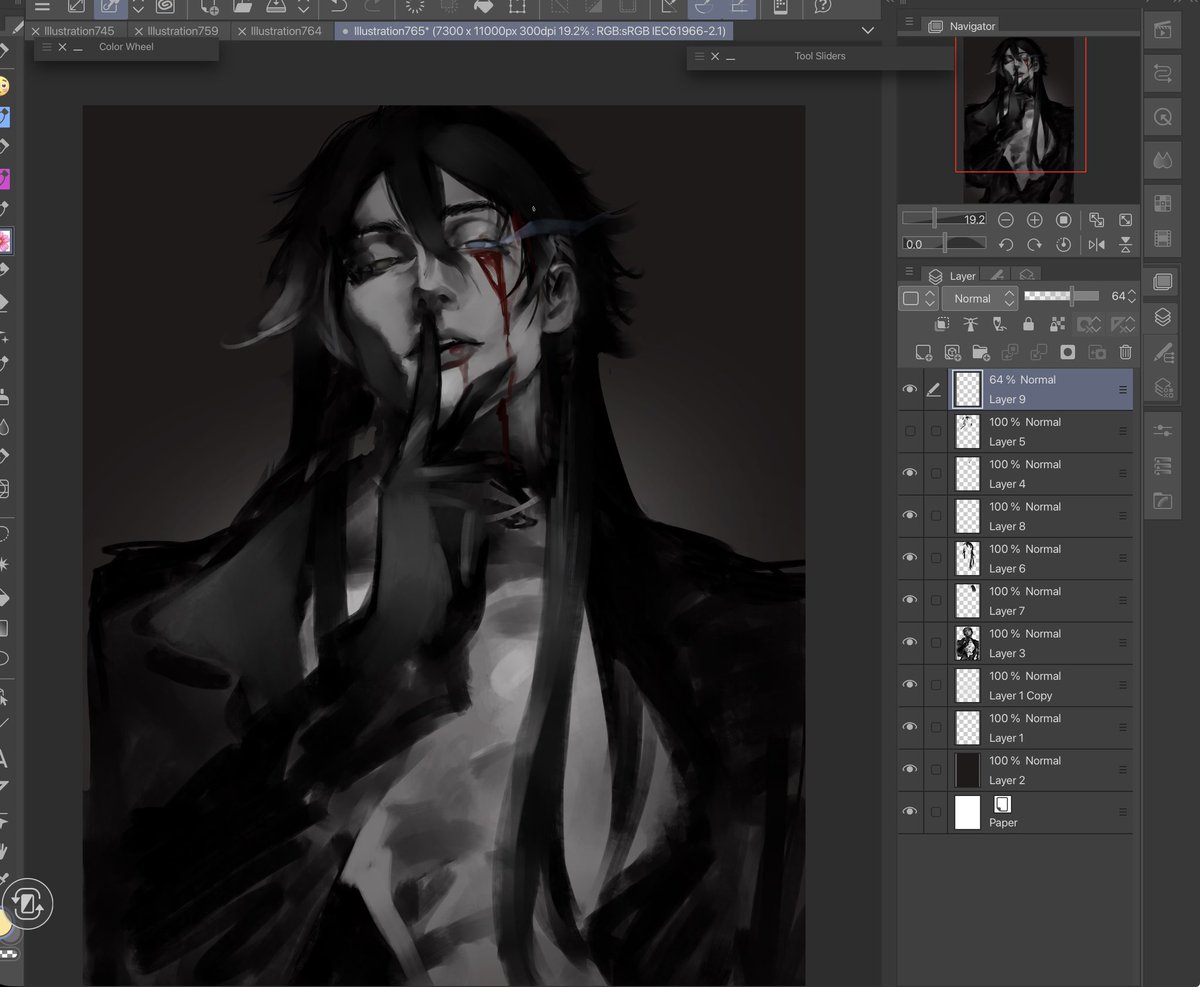
Task: Switch to Illustration759 tab
Action: (182, 31)
